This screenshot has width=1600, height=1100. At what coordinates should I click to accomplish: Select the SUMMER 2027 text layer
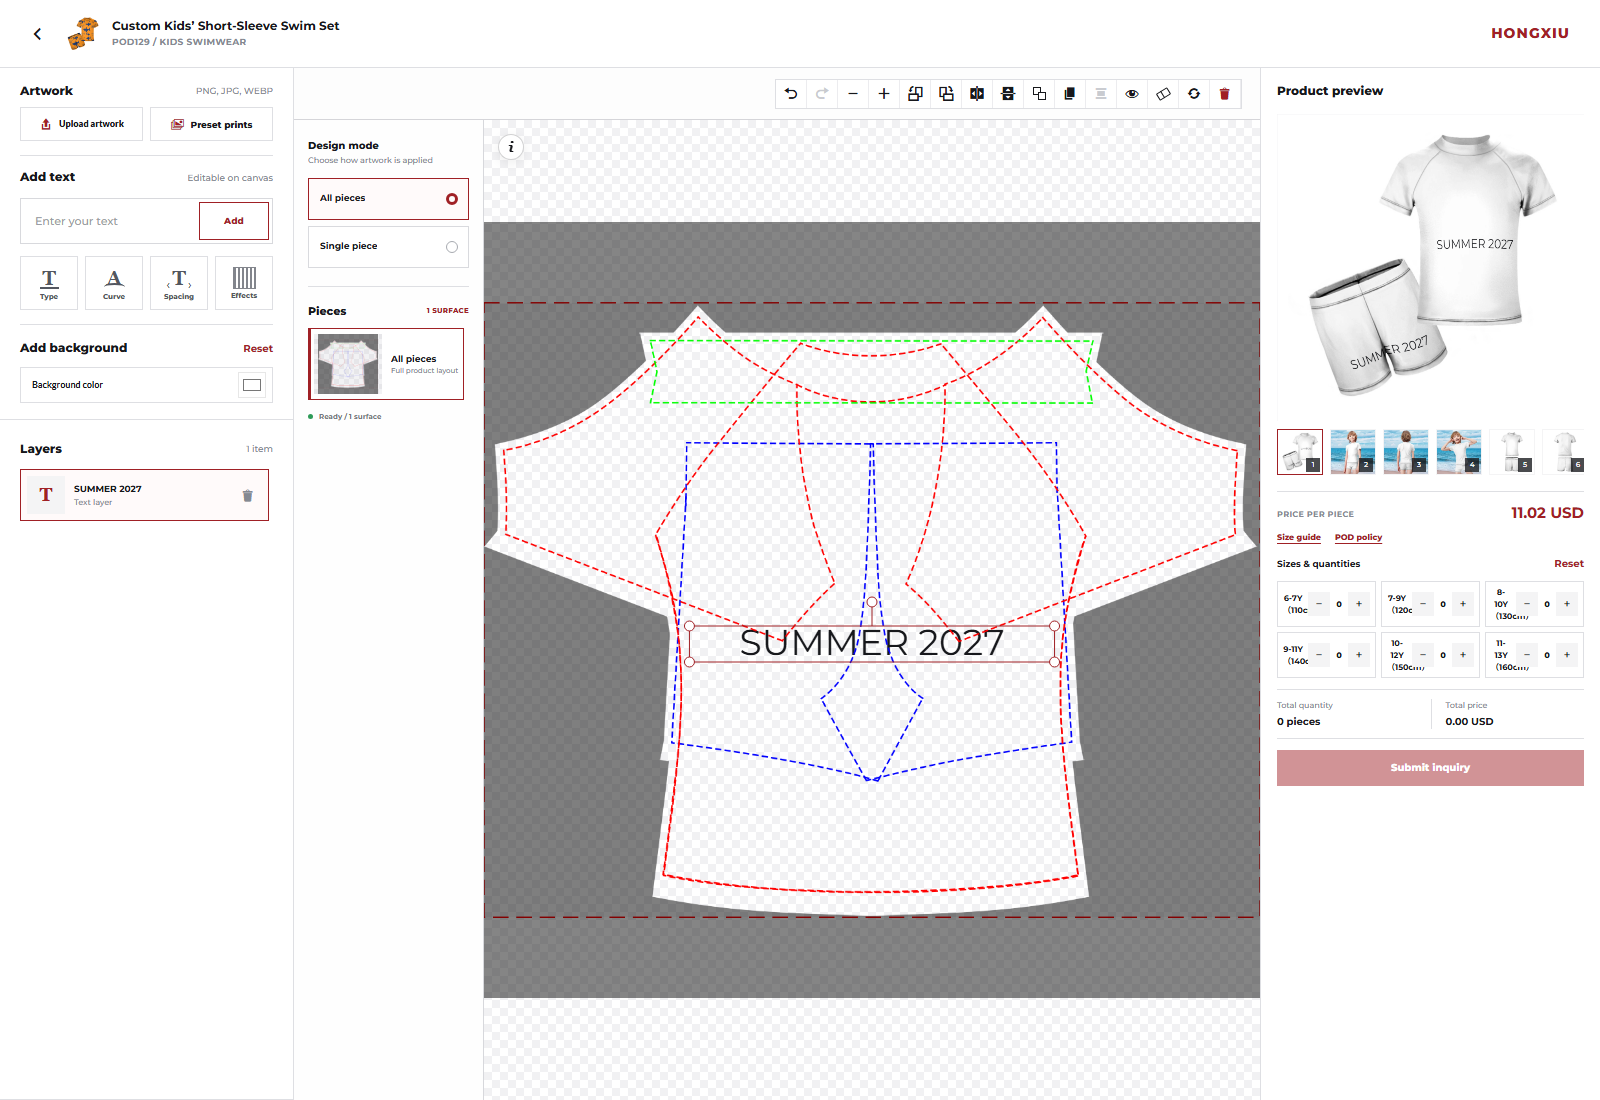coord(144,495)
